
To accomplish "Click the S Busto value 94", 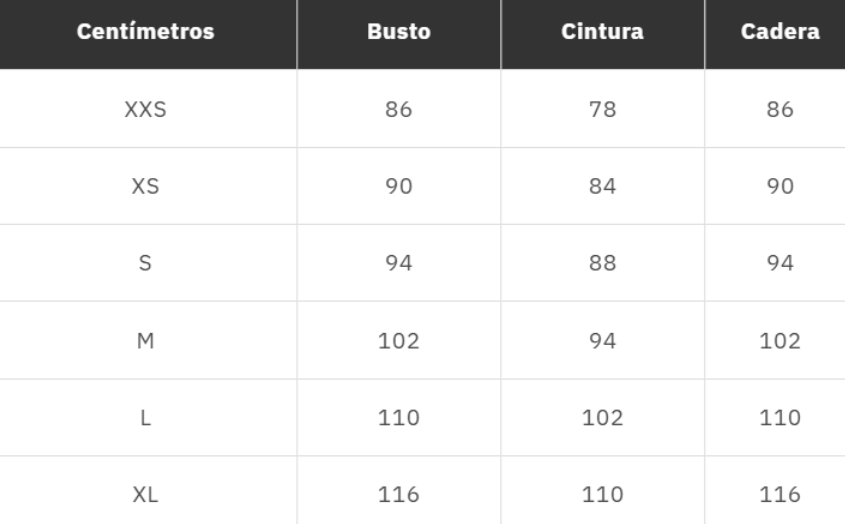I will point(399,264).
